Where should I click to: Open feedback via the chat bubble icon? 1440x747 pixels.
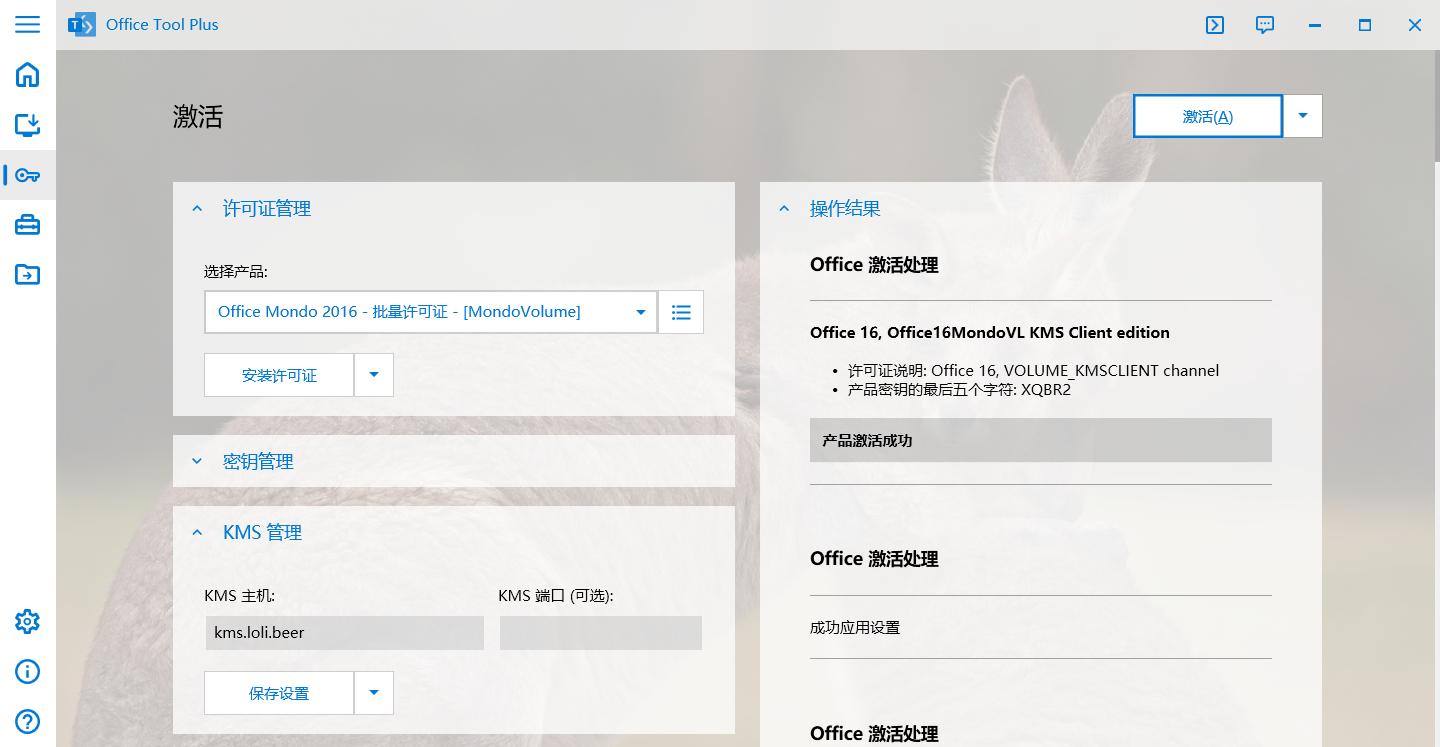pyautogui.click(x=1264, y=25)
